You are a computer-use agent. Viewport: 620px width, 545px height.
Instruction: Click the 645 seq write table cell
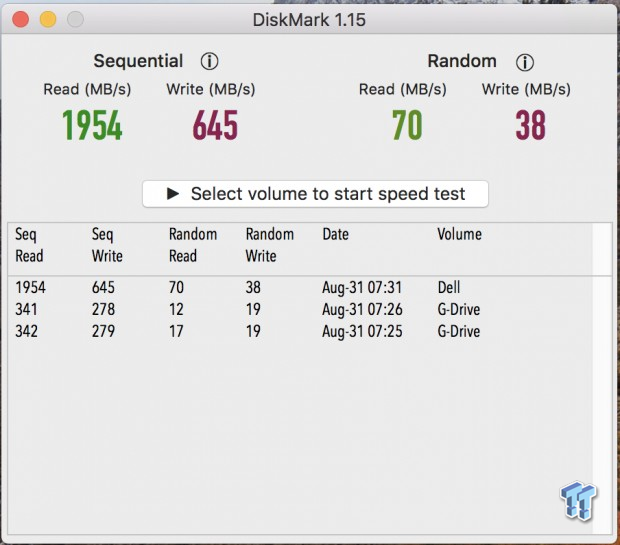[104, 288]
